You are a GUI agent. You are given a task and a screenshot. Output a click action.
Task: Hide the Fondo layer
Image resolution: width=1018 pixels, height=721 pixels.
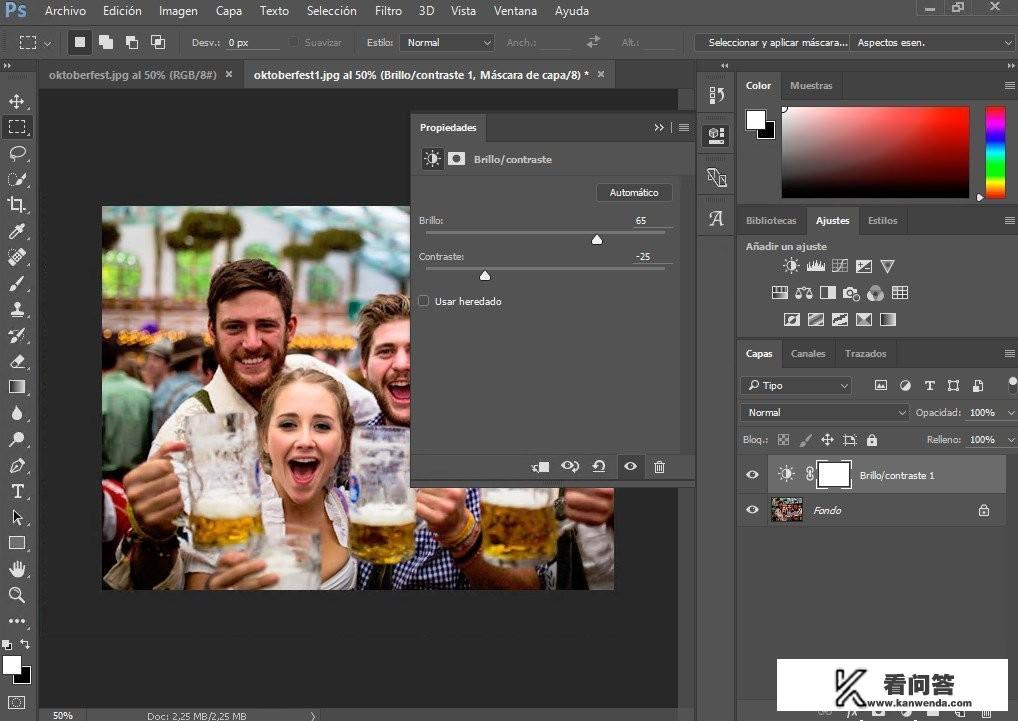(x=753, y=510)
